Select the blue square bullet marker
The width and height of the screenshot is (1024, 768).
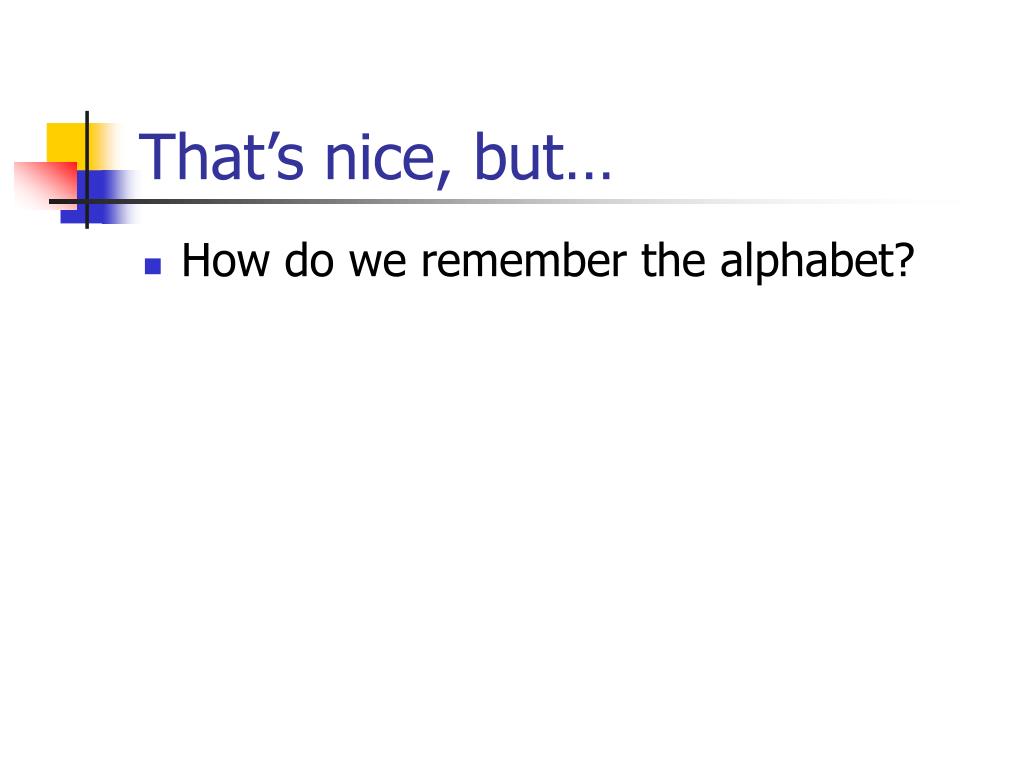(153, 266)
